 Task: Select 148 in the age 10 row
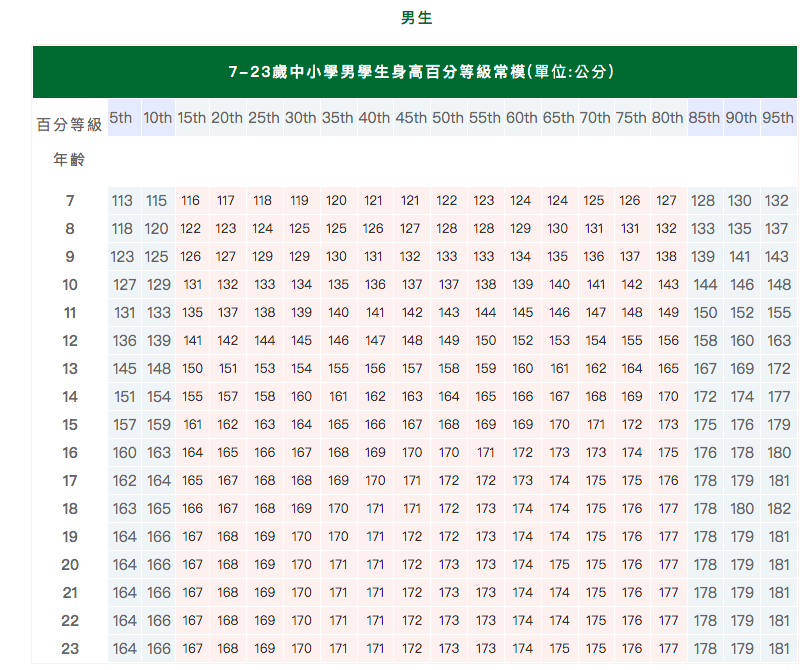point(779,285)
